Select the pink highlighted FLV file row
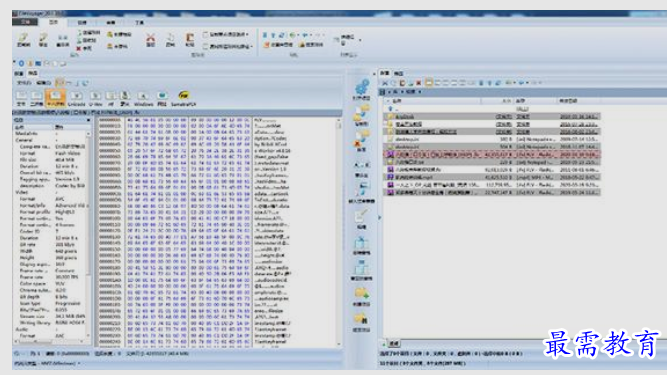The width and height of the screenshot is (667, 375). (492, 154)
